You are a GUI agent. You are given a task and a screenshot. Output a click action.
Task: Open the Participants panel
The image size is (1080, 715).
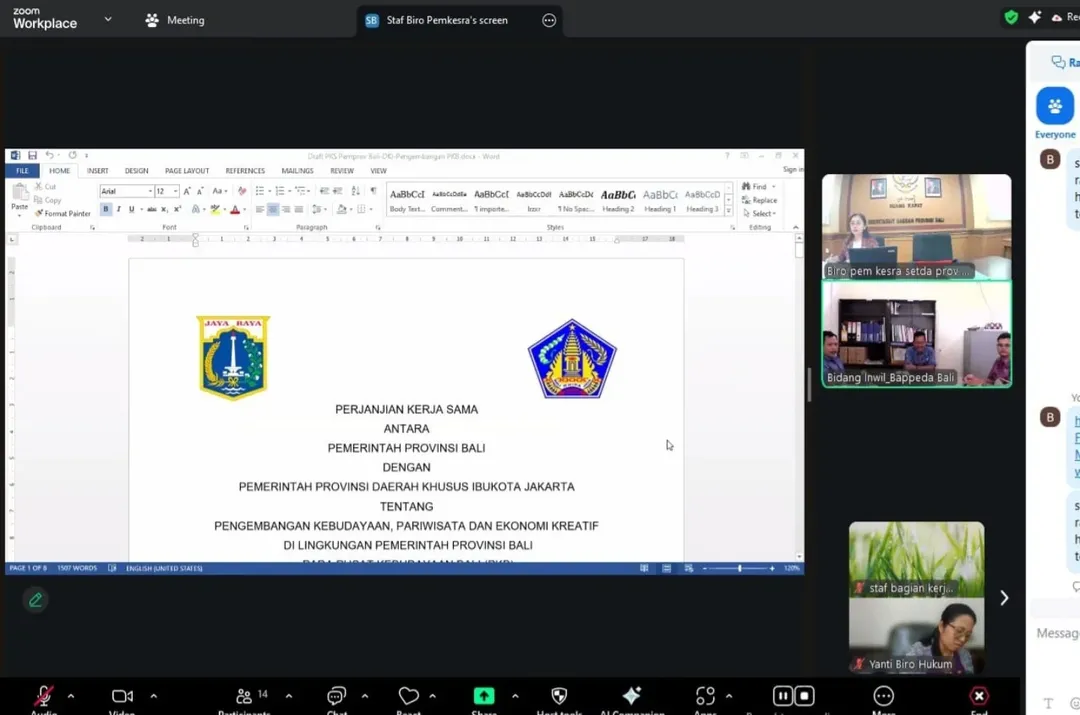[x=244, y=696]
